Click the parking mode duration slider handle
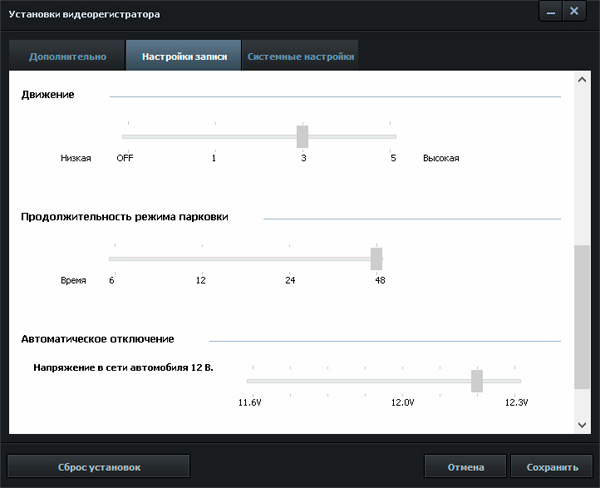Screen dimensions: 600x488 click(x=376, y=259)
